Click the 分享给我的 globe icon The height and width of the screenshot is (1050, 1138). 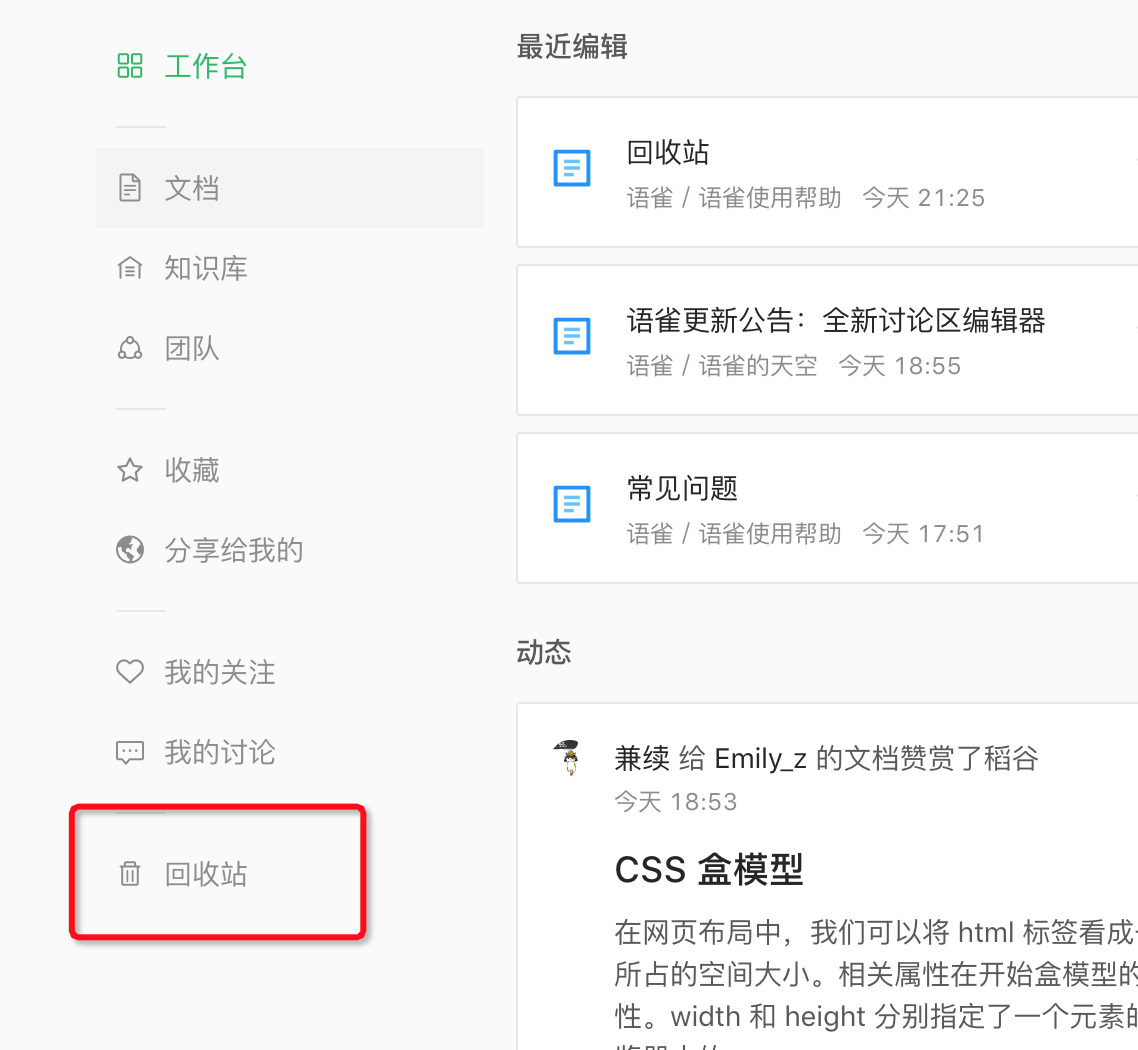[x=130, y=550]
